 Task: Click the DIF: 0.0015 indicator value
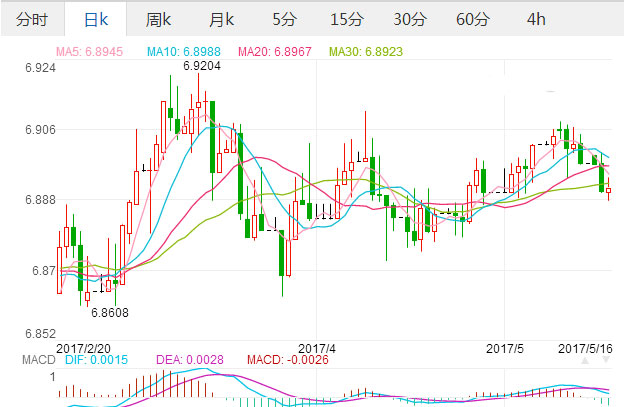[96, 360]
